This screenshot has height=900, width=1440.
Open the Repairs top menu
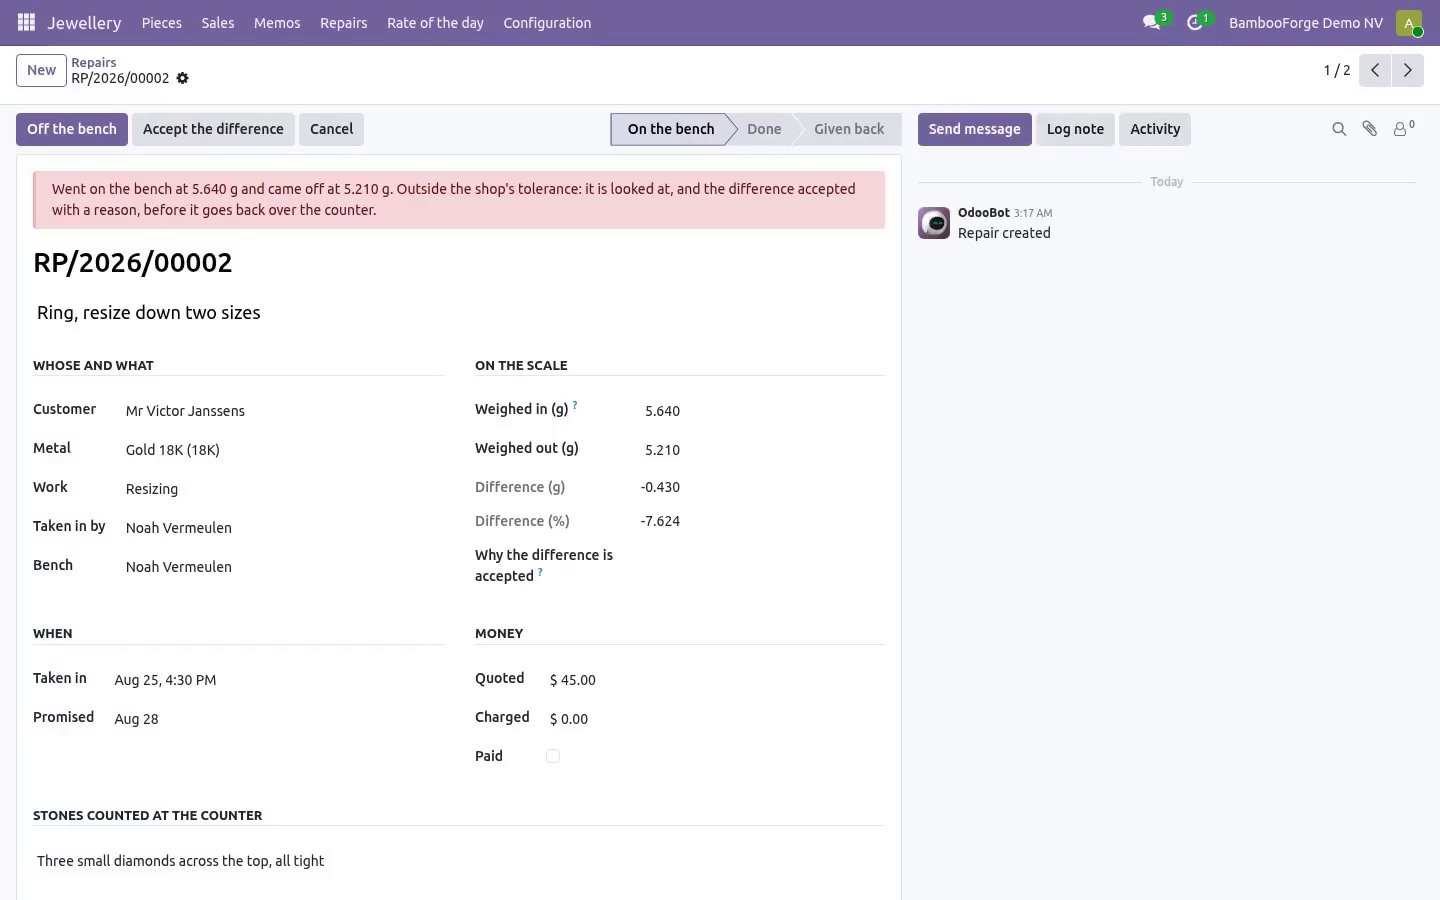(343, 22)
